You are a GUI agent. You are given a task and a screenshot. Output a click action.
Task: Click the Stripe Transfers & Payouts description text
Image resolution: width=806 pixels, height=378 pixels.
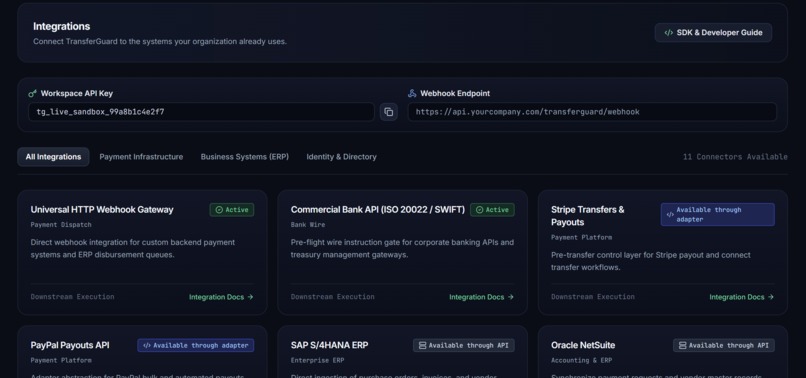[x=651, y=261]
